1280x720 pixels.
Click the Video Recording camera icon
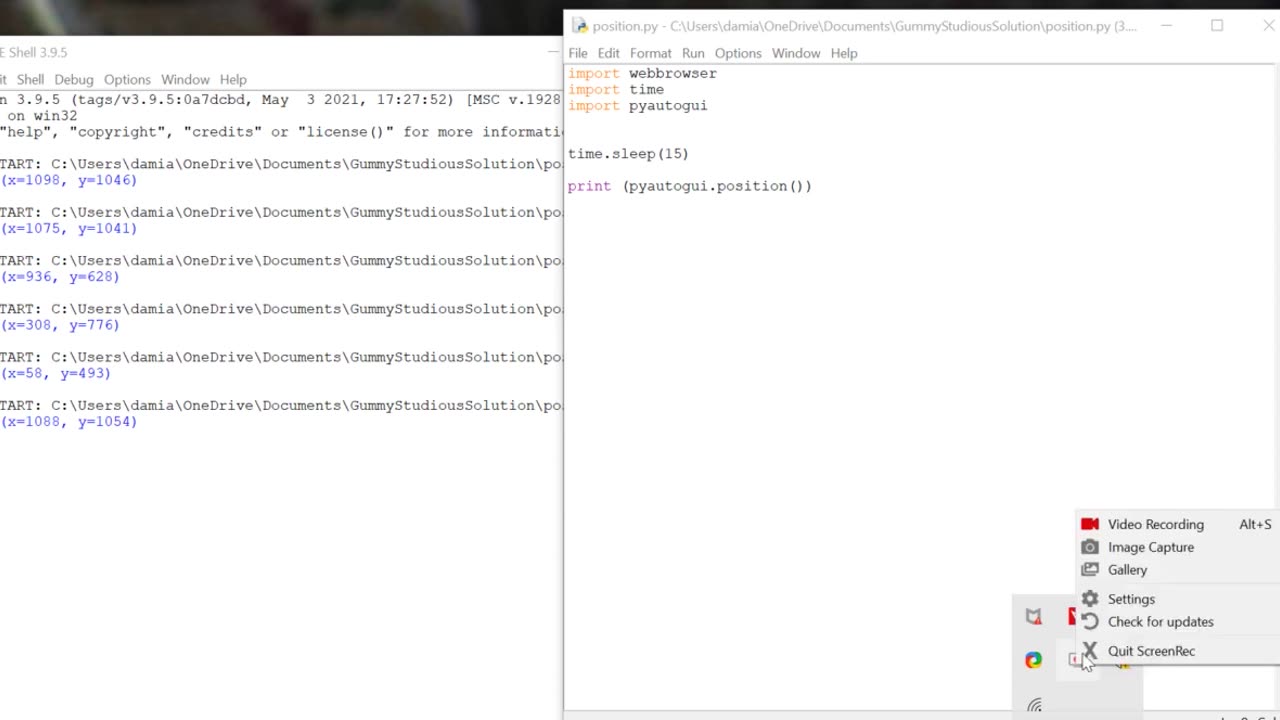(x=1090, y=524)
